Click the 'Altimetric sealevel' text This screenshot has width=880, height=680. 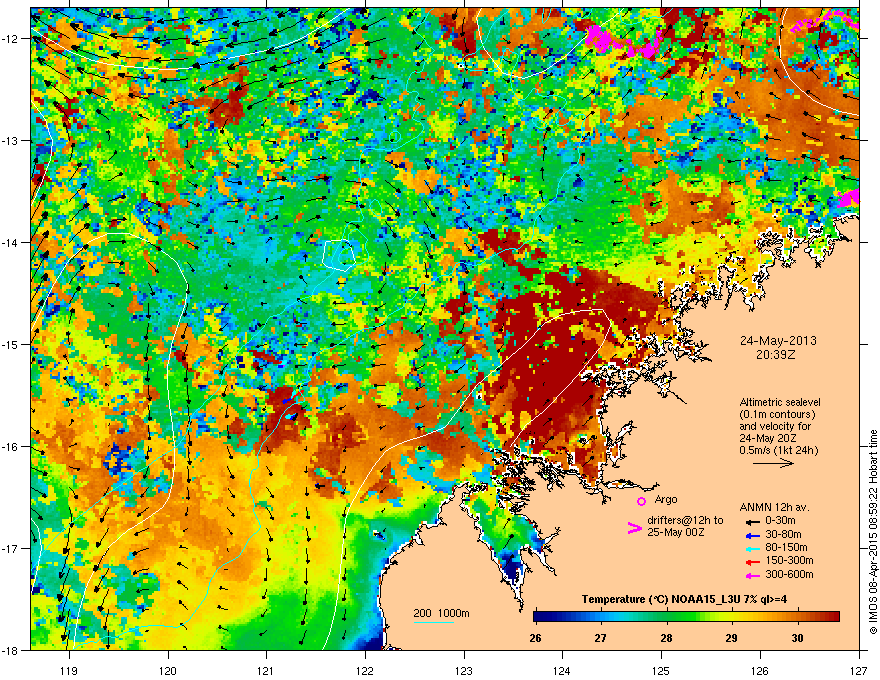tap(780, 402)
